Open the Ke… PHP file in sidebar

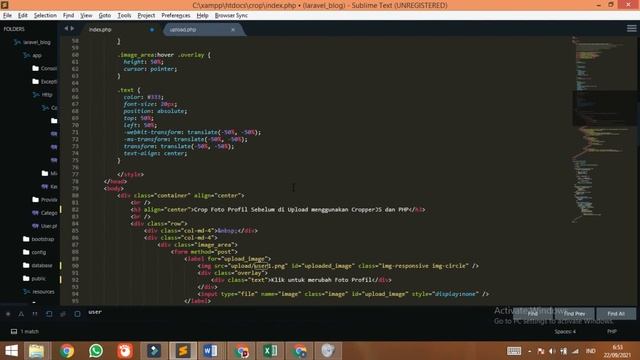49,187
